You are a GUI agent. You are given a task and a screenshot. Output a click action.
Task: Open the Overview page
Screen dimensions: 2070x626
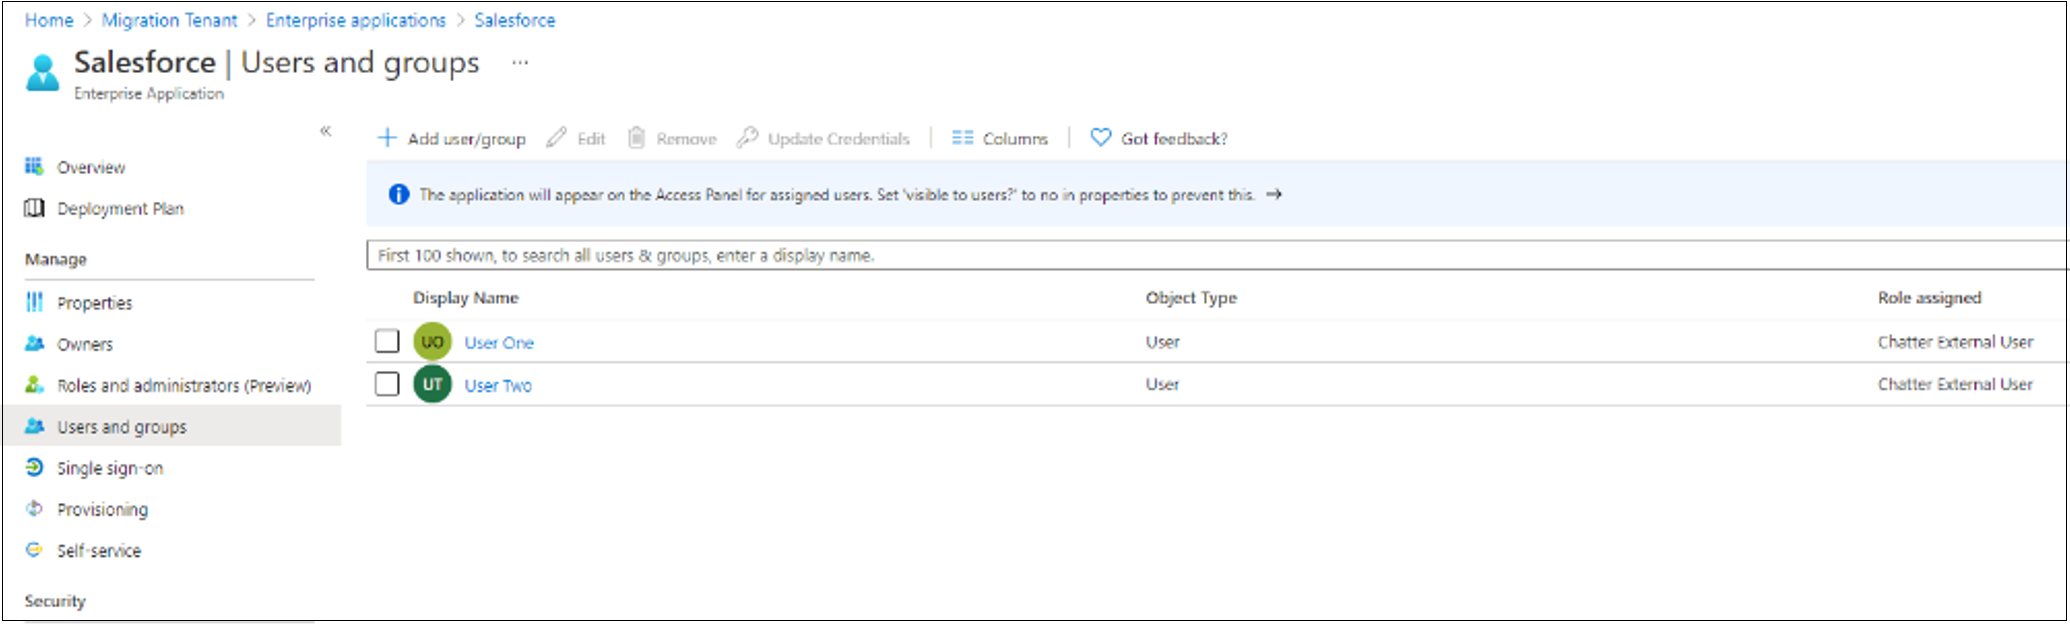pos(91,167)
